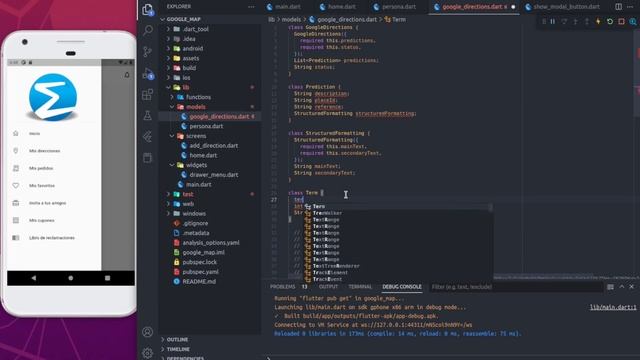The width and height of the screenshot is (640, 360).
Task: Expand the TIMELINE section
Action: pyautogui.click(x=178, y=349)
